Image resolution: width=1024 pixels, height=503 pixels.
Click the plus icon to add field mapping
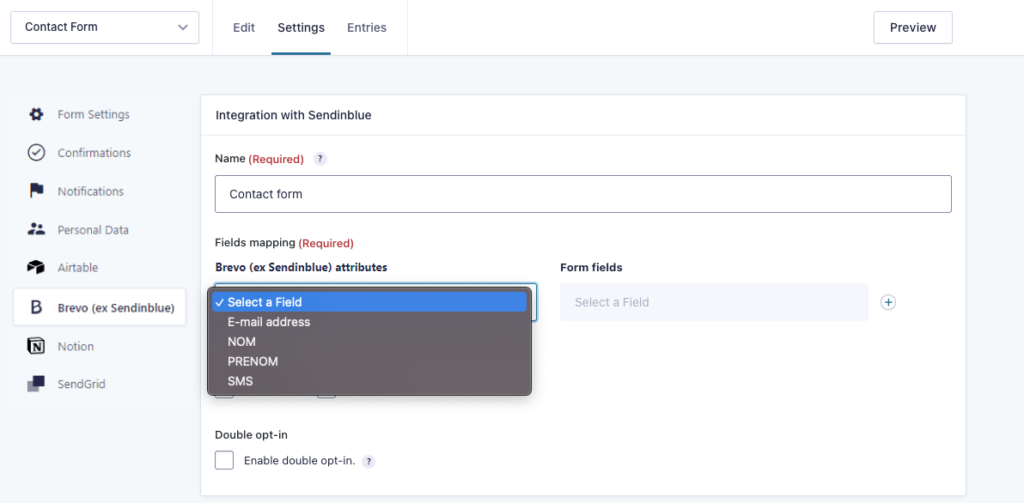tap(888, 302)
